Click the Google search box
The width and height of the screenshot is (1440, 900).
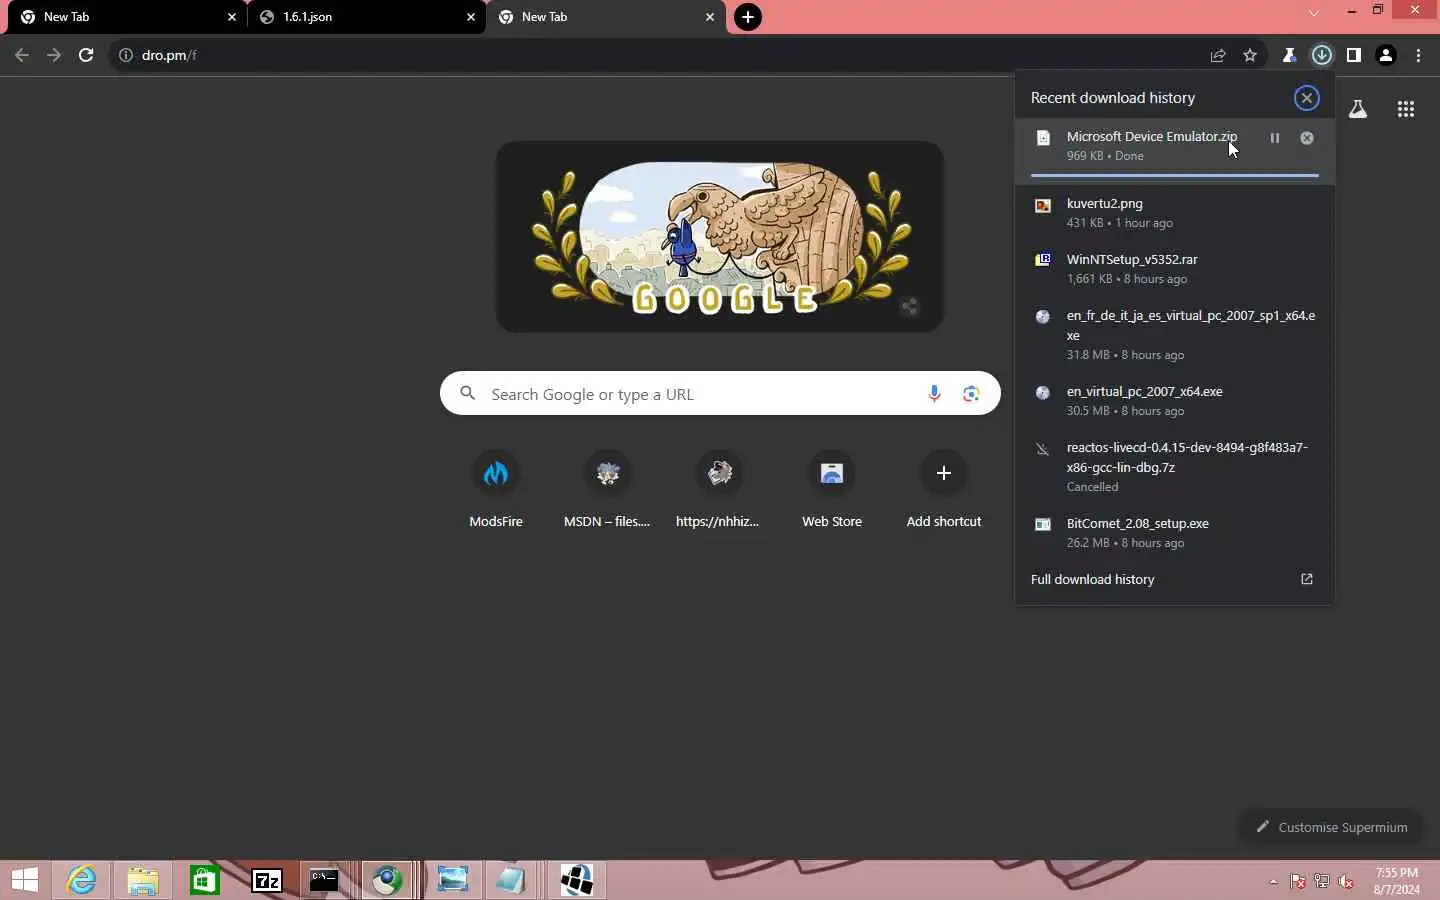(720, 394)
